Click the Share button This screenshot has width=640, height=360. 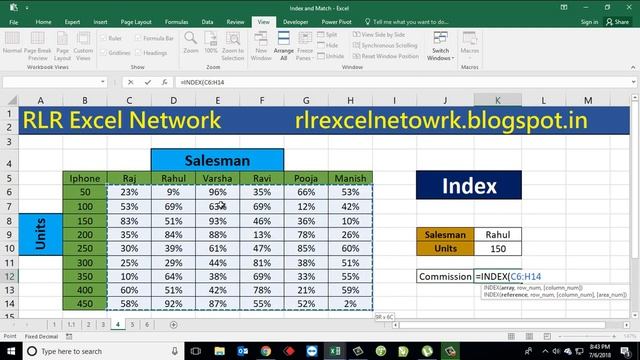coord(618,22)
